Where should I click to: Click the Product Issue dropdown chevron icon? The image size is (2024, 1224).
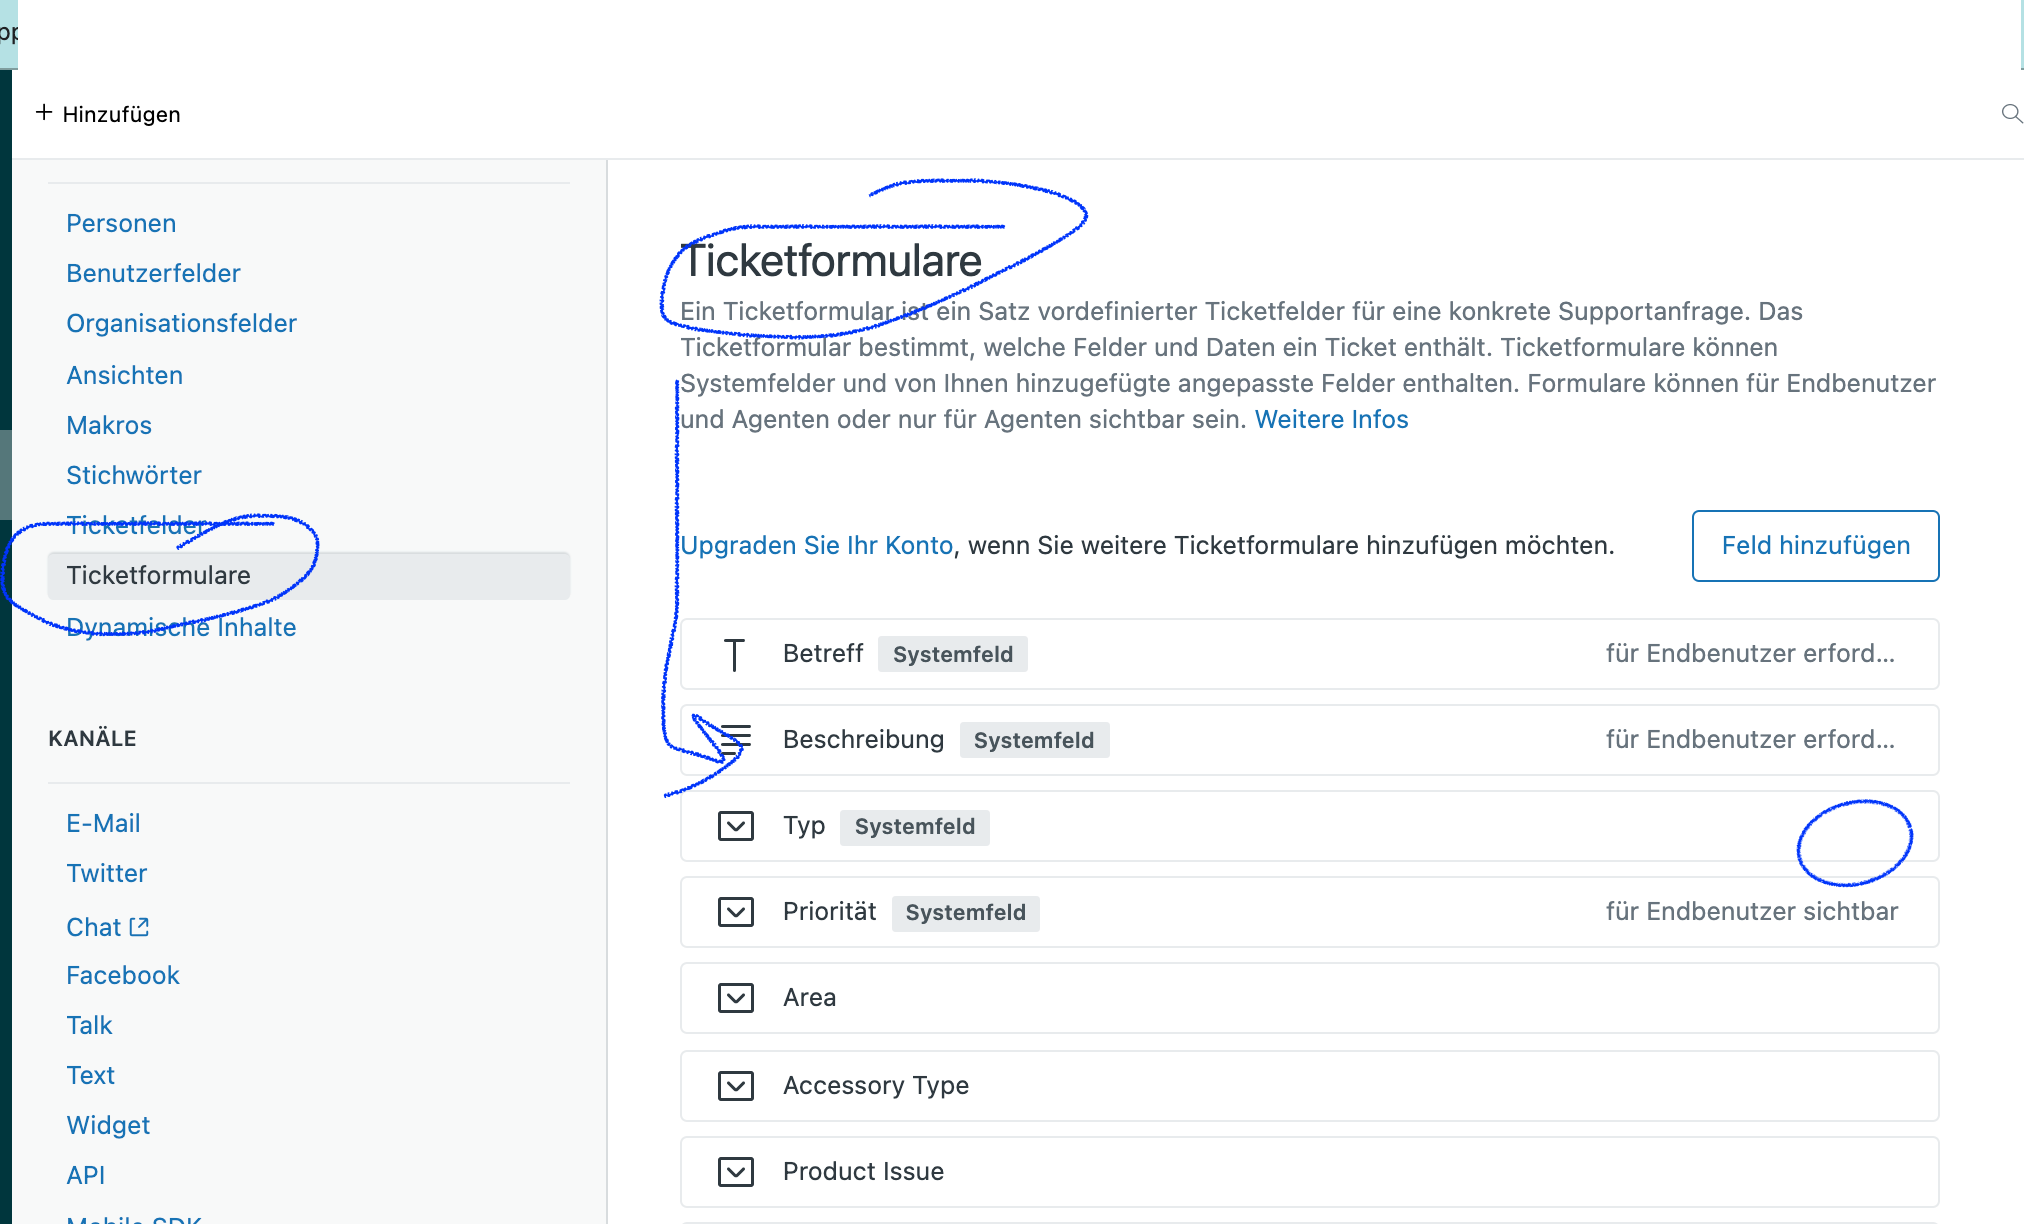pyautogui.click(x=736, y=1171)
